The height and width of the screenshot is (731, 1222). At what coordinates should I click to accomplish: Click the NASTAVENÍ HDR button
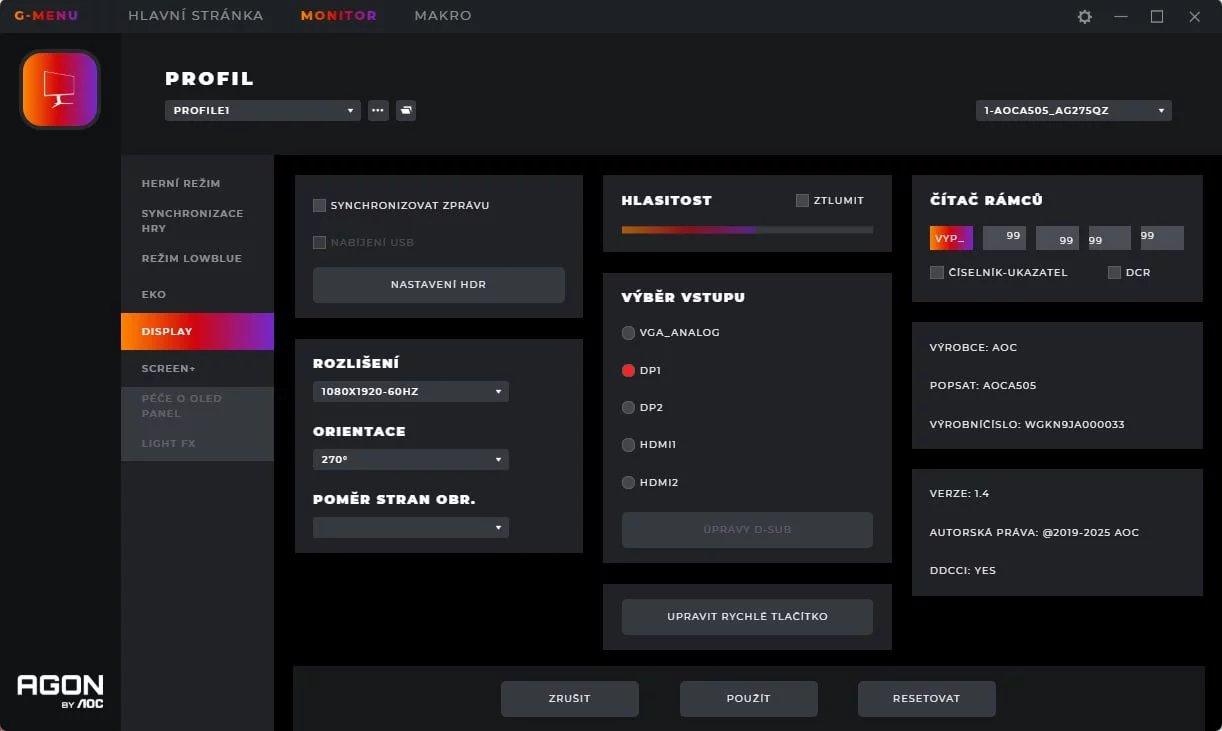(x=439, y=285)
